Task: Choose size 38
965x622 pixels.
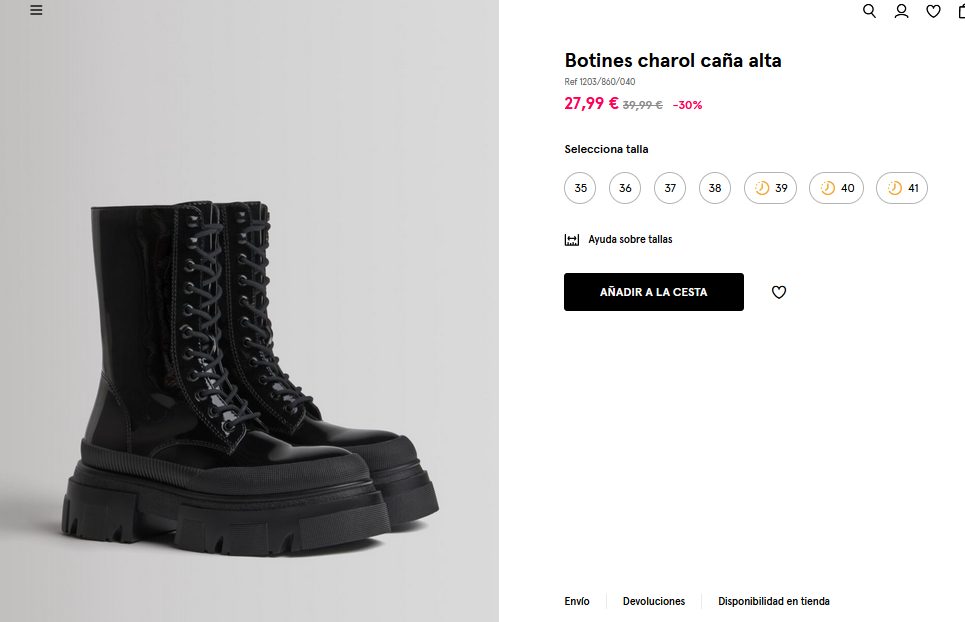Action: tap(715, 188)
